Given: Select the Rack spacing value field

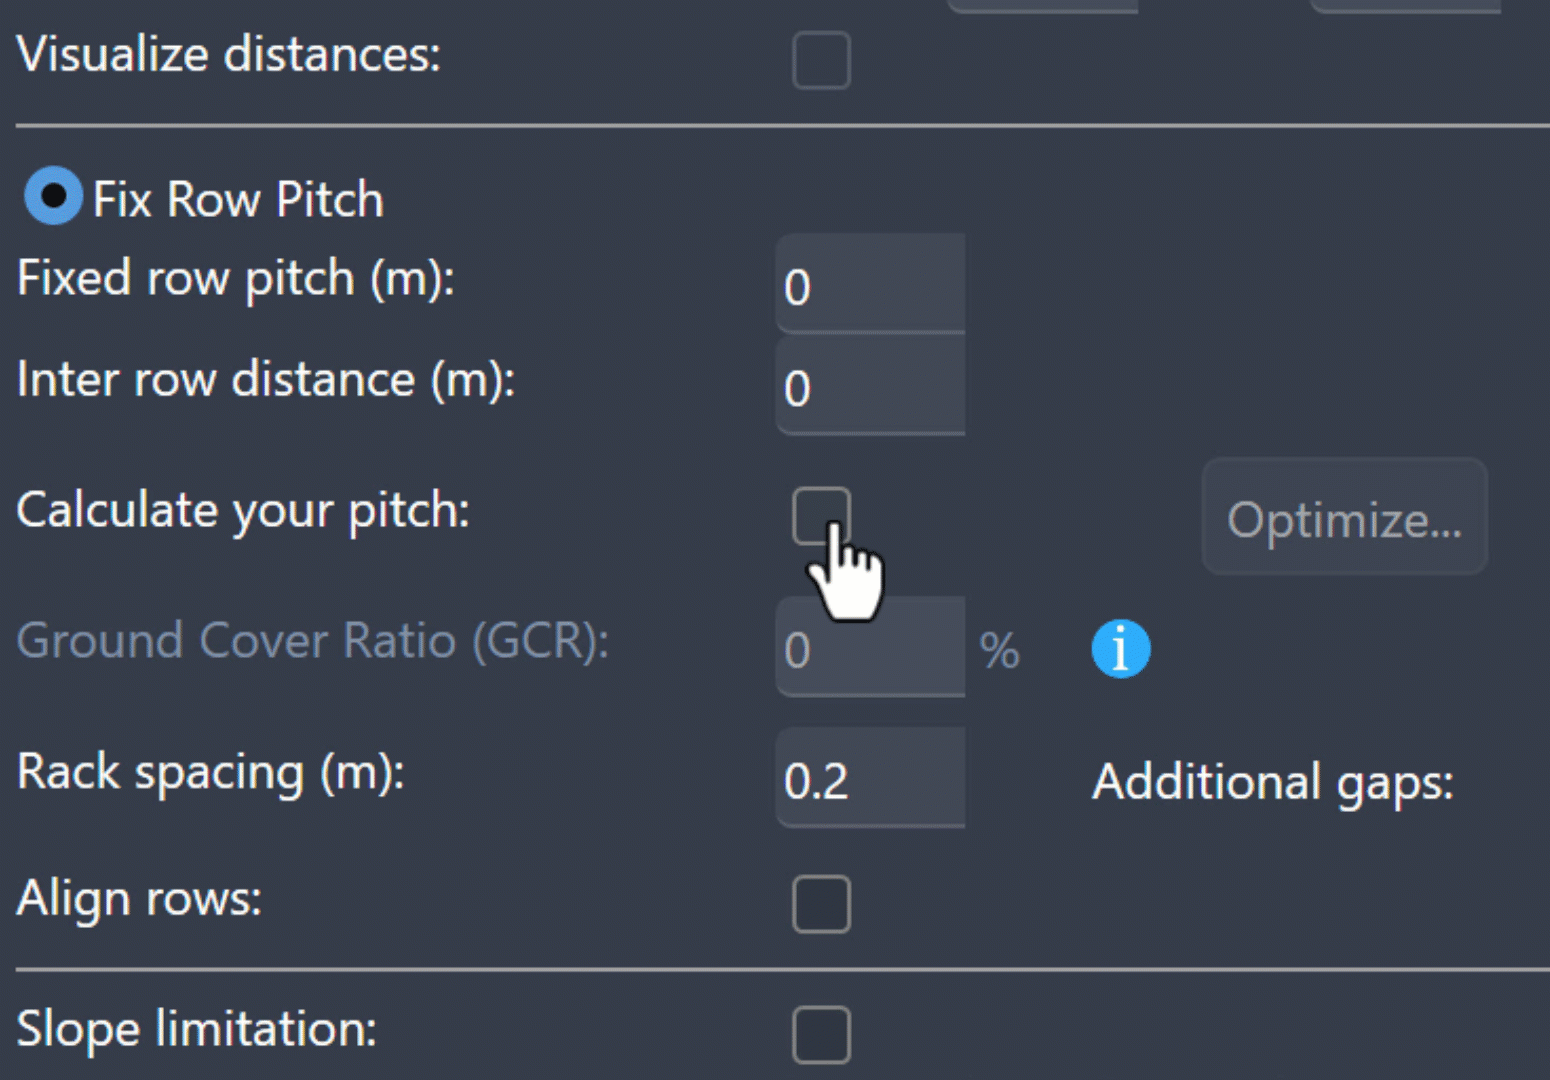Looking at the screenshot, I should (x=870, y=778).
